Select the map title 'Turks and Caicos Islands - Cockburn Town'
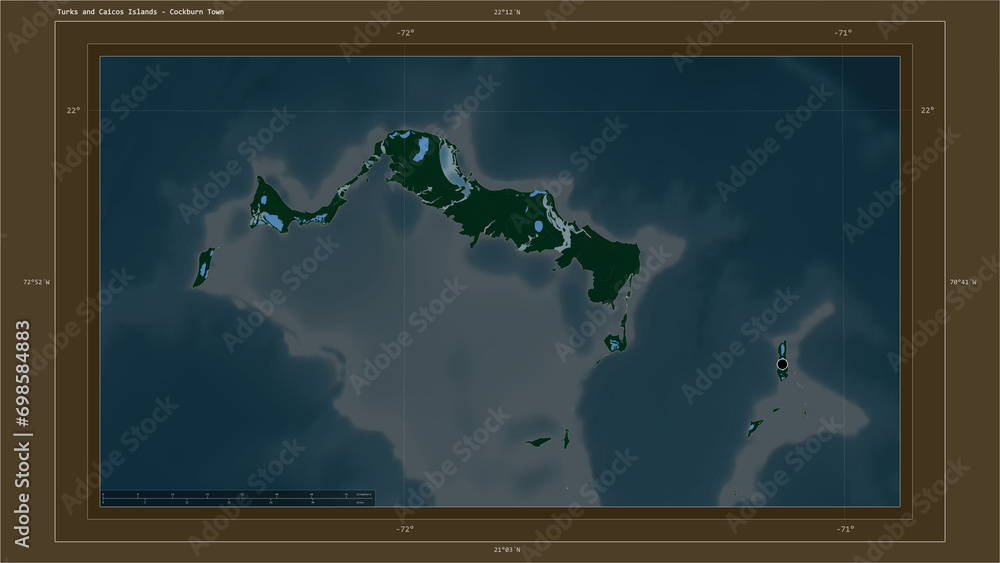The image size is (1000, 563). click(140, 11)
